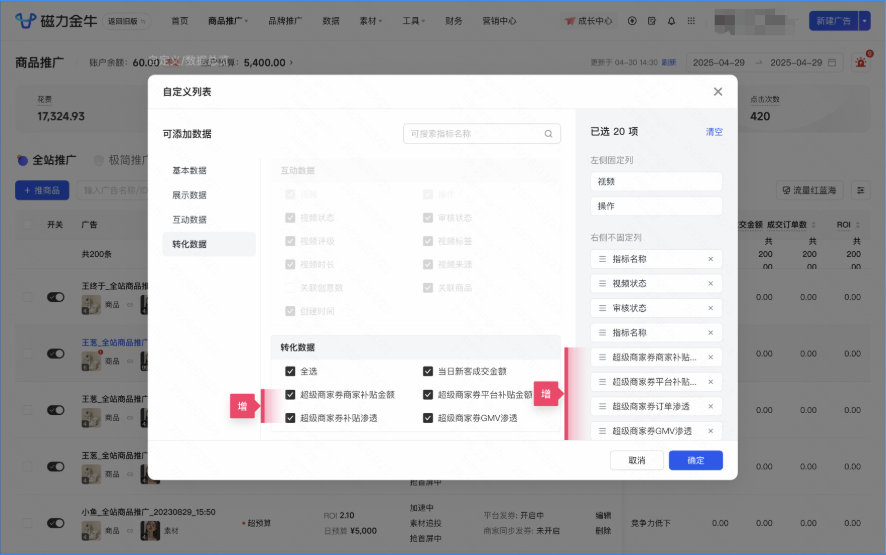Toggle the 创建时间 checkbox
Screen dimensions: 886x555
tap(290, 311)
